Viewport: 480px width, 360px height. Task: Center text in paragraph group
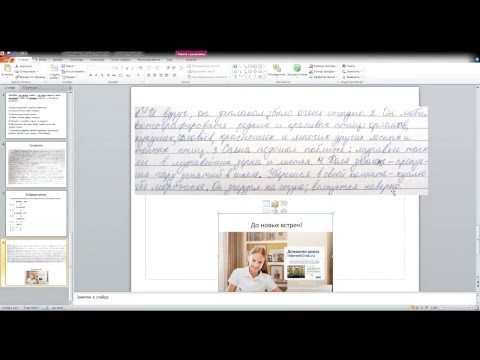[155, 76]
